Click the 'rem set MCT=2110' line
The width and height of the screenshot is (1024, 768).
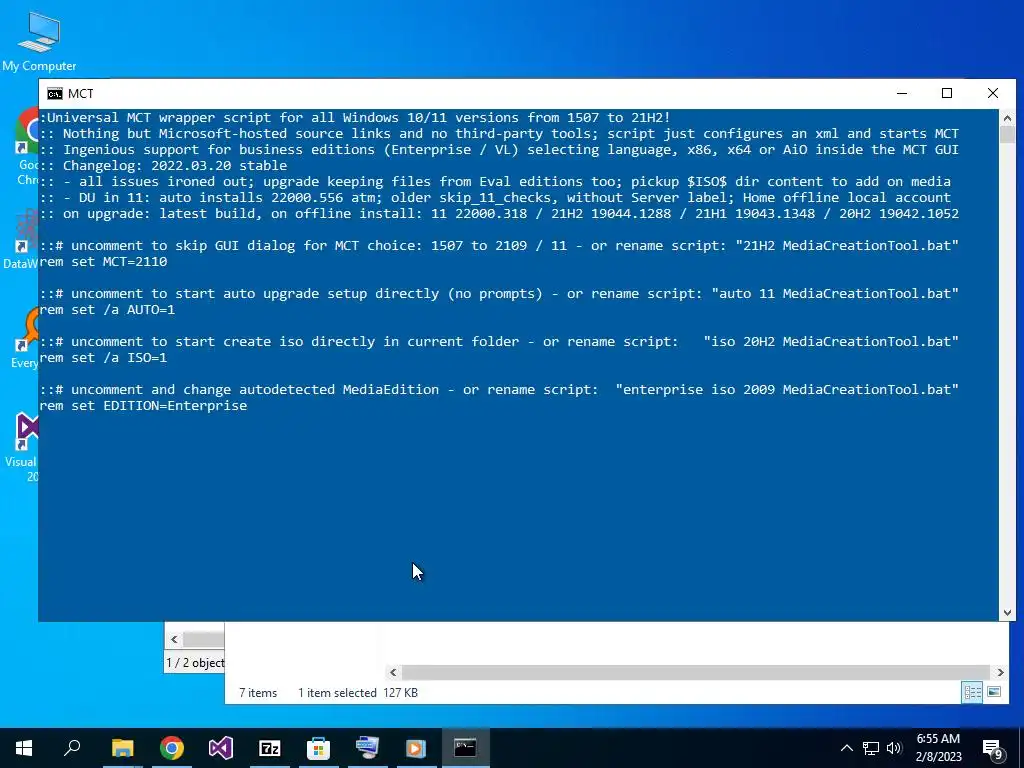103,262
